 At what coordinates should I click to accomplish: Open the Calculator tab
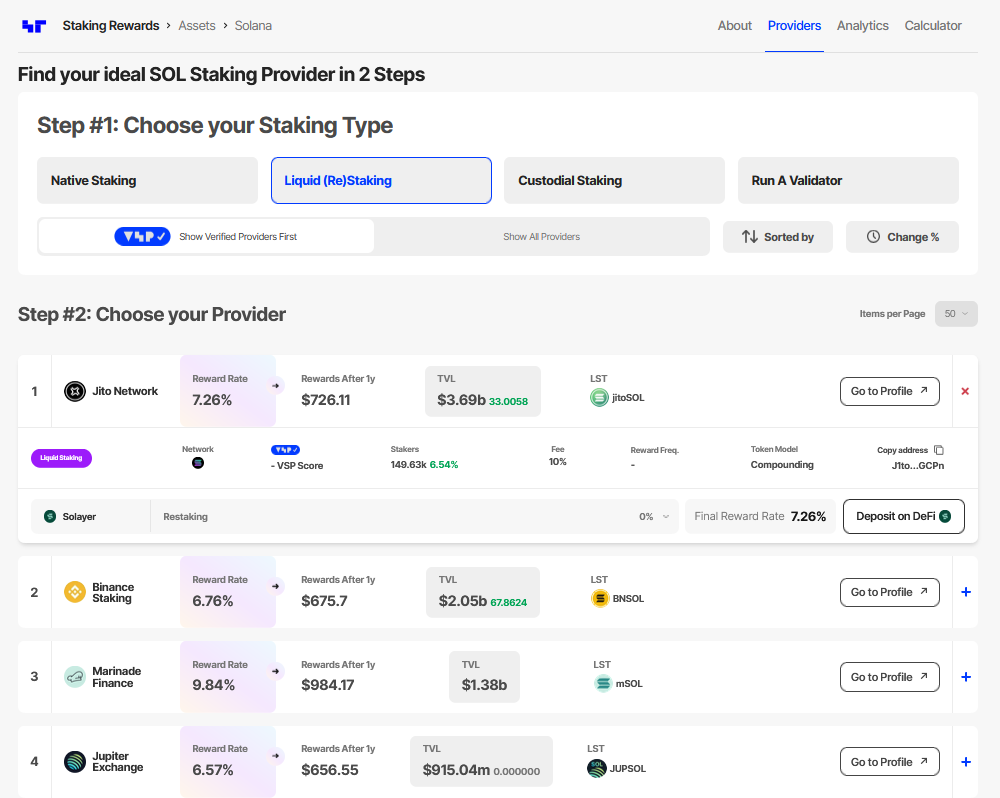point(932,26)
